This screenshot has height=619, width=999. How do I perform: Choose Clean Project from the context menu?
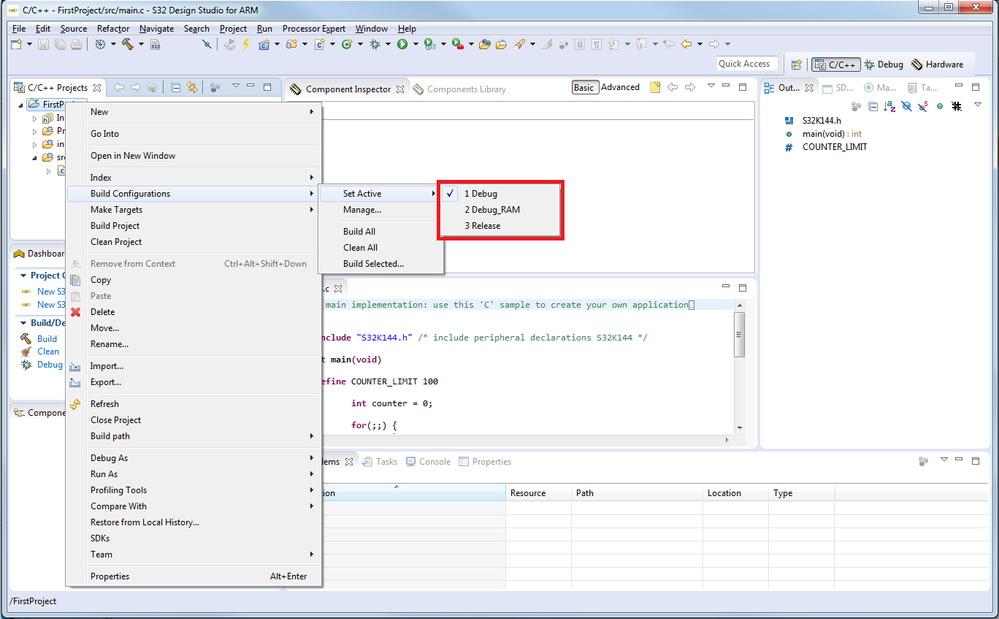click(116, 242)
